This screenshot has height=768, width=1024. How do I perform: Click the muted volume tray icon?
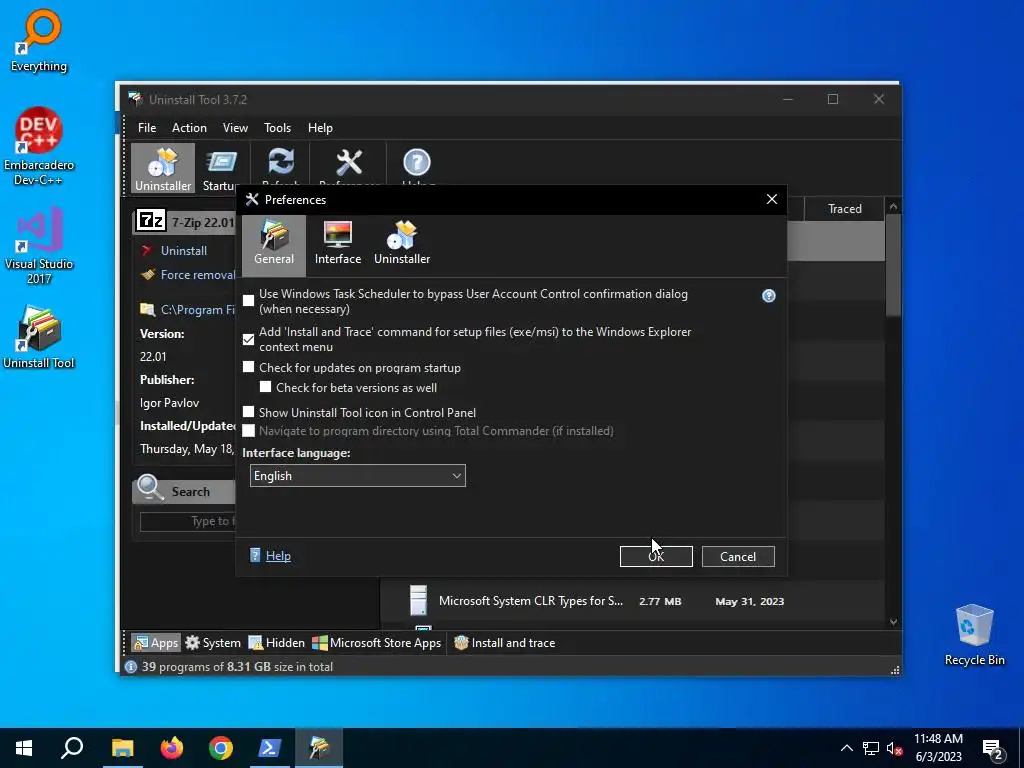pos(894,748)
